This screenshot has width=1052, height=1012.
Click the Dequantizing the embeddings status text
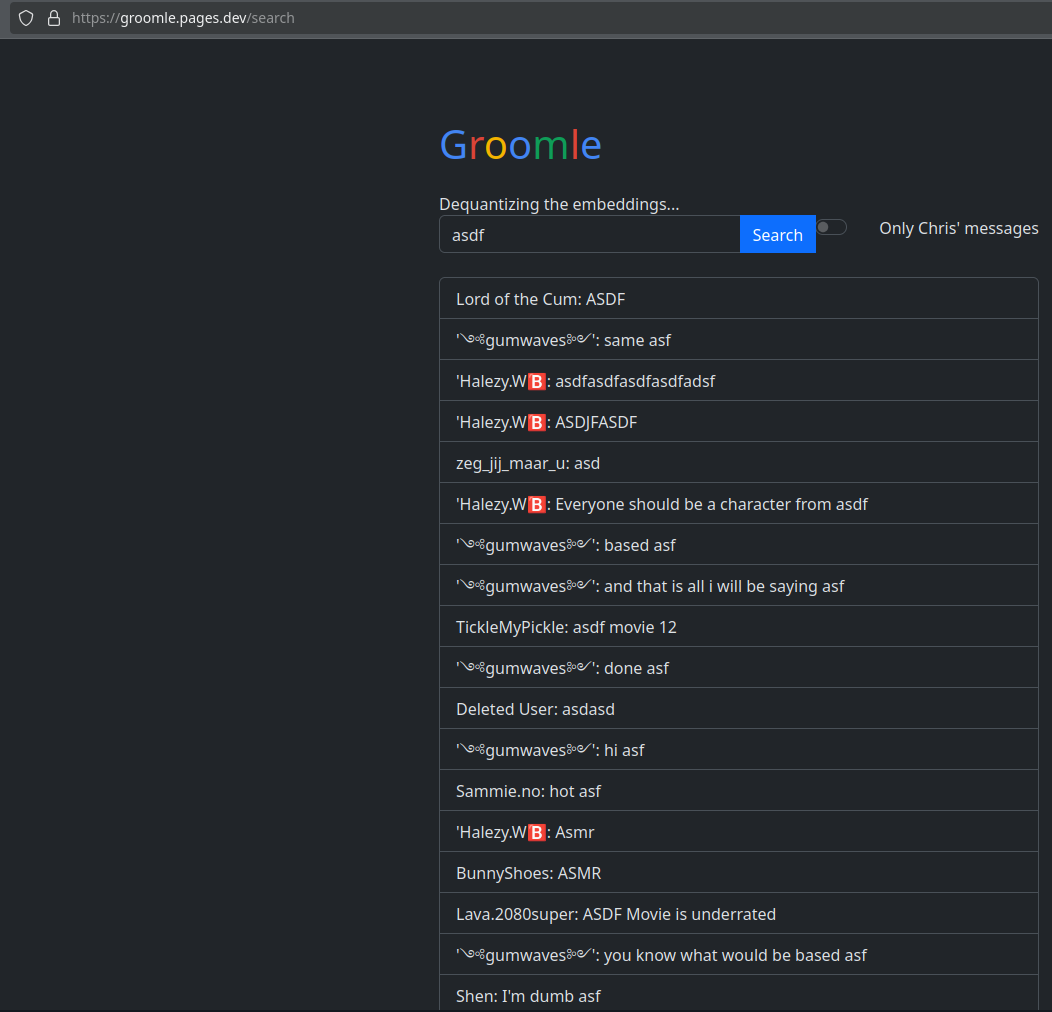559,204
